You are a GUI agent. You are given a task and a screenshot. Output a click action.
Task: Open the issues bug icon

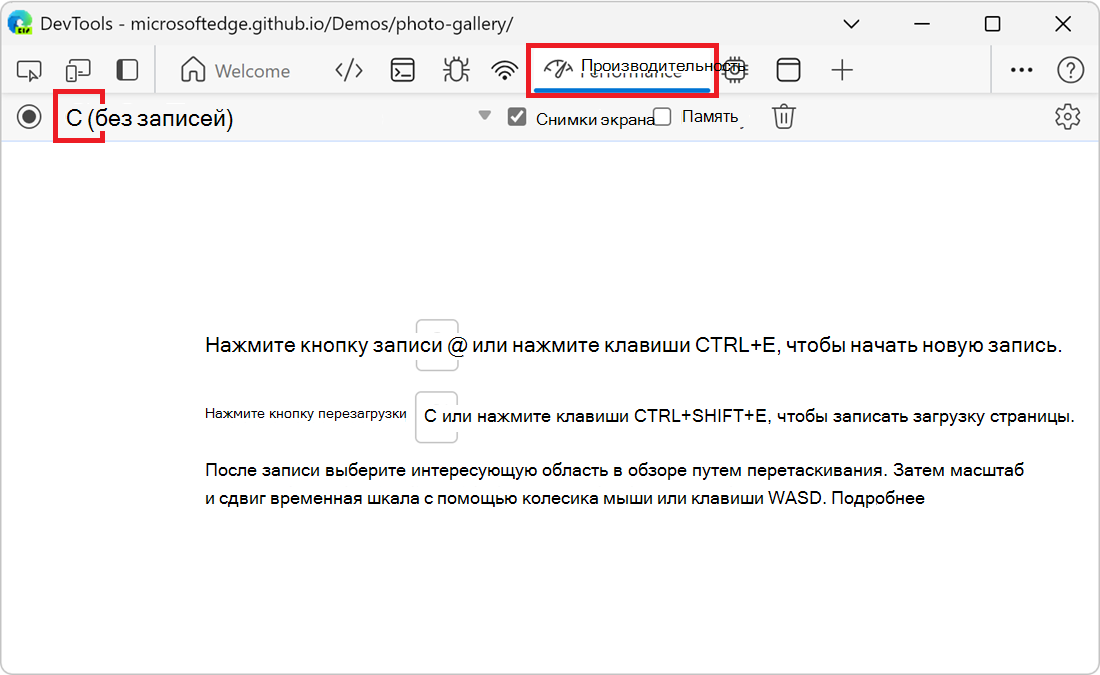pos(454,70)
